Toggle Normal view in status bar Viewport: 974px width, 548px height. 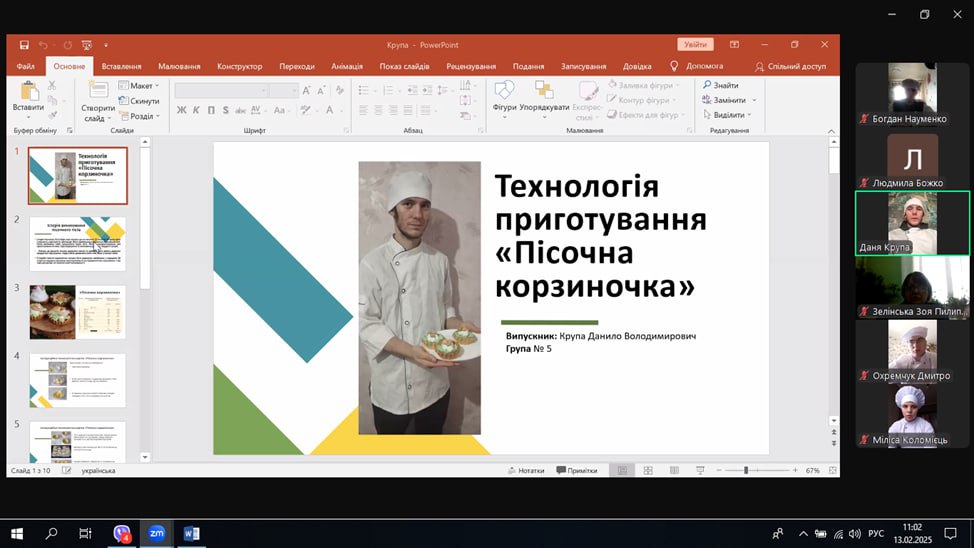622,470
